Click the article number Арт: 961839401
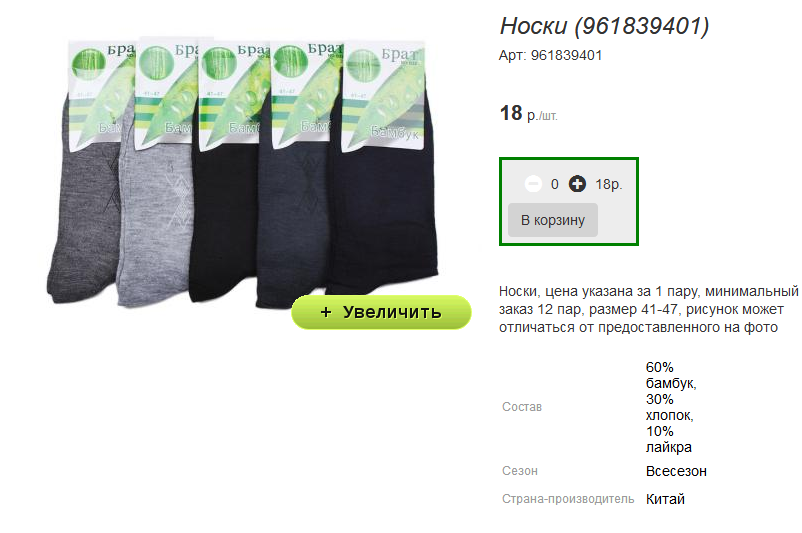Viewport: 802px width, 533px height. coord(550,55)
